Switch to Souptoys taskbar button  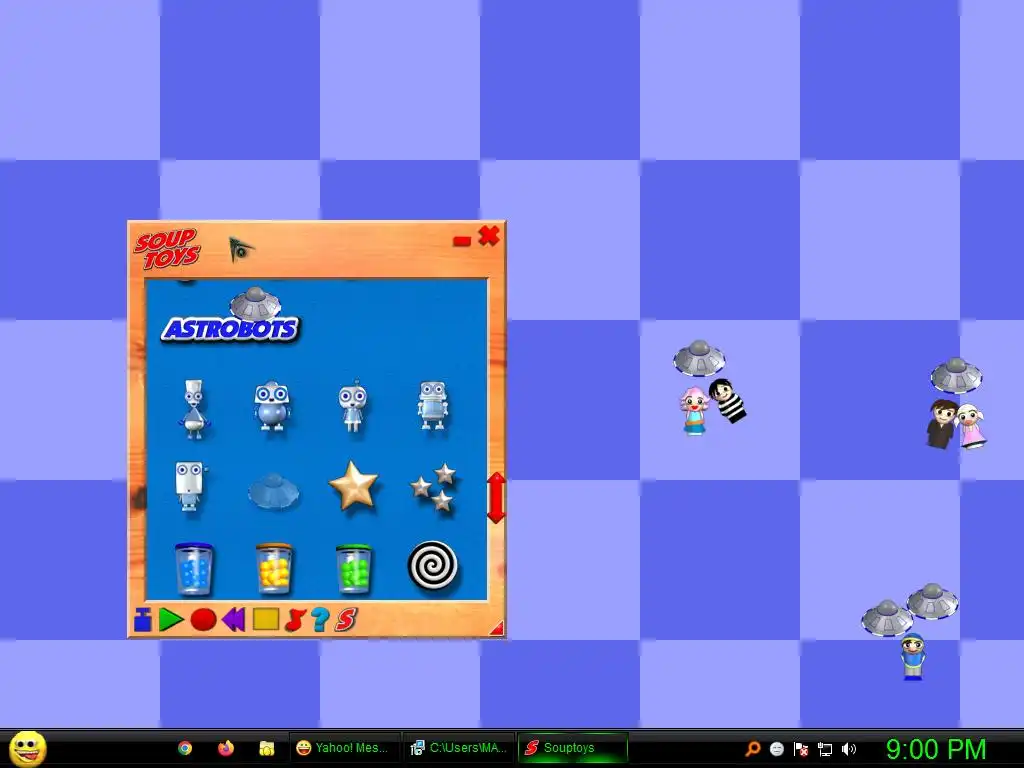coord(573,748)
